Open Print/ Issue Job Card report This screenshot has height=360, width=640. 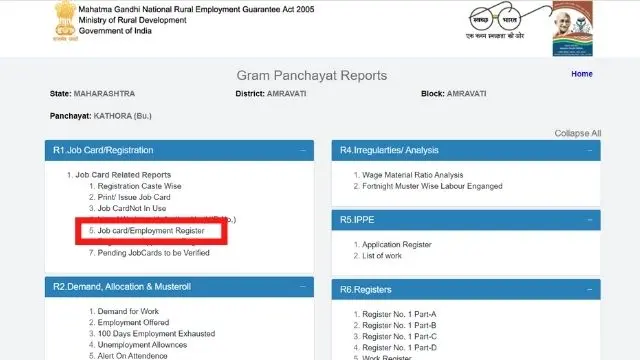tap(134, 197)
